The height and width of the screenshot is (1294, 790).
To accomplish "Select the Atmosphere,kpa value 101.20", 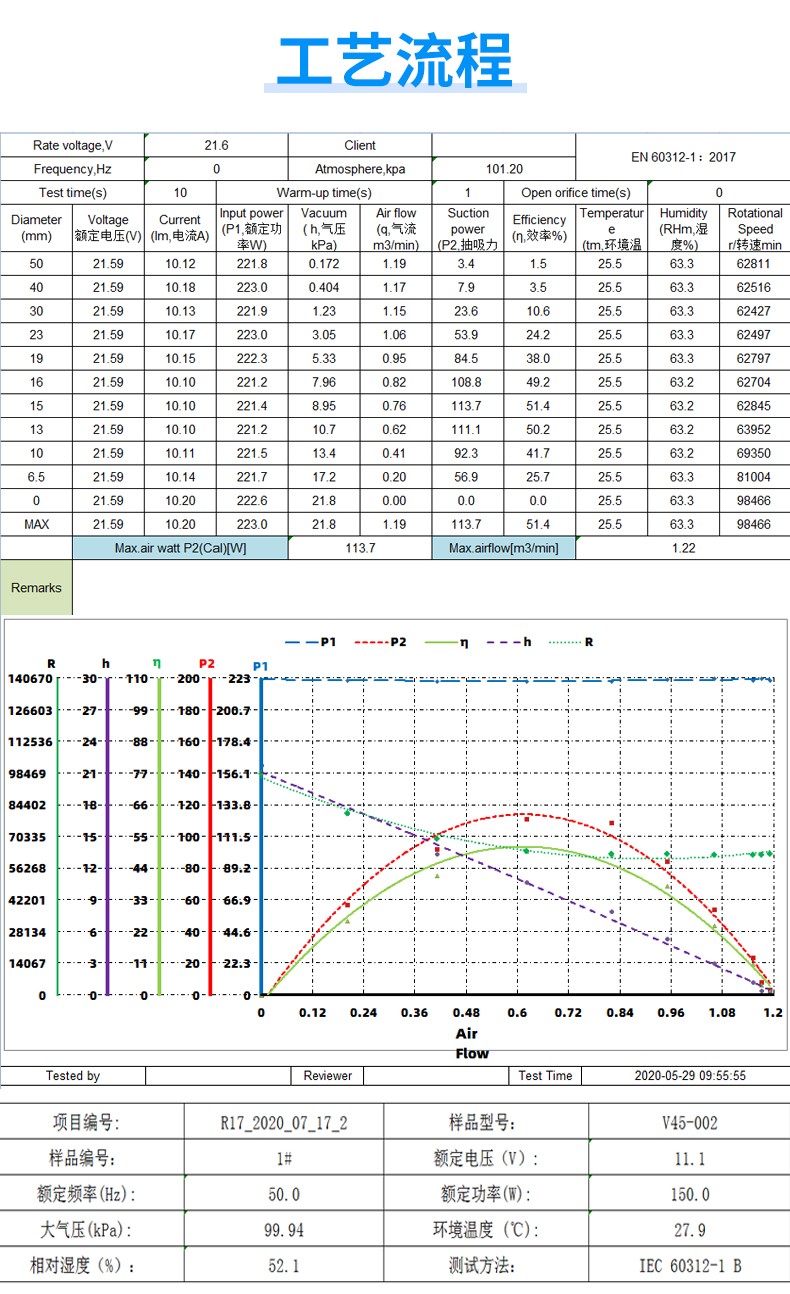I will (504, 169).
